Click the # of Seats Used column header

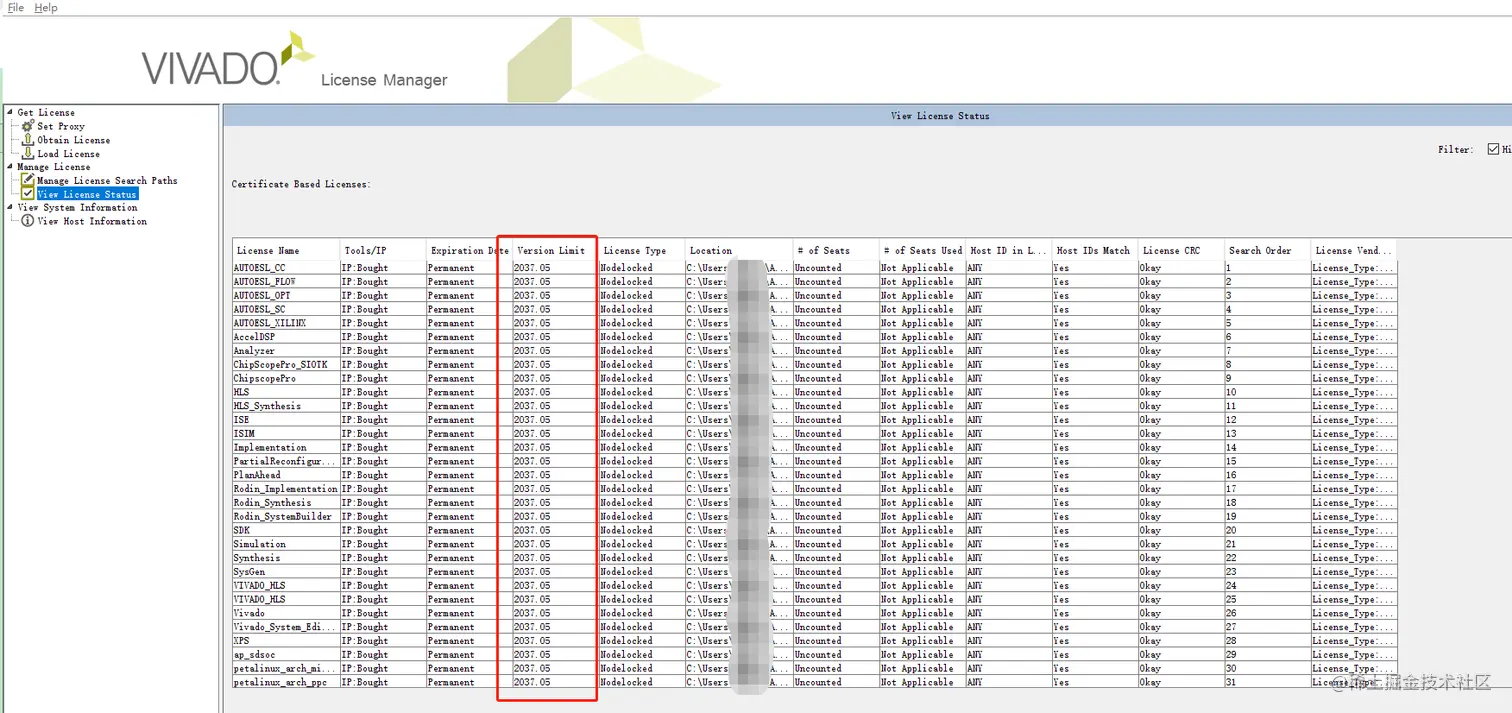pos(921,250)
